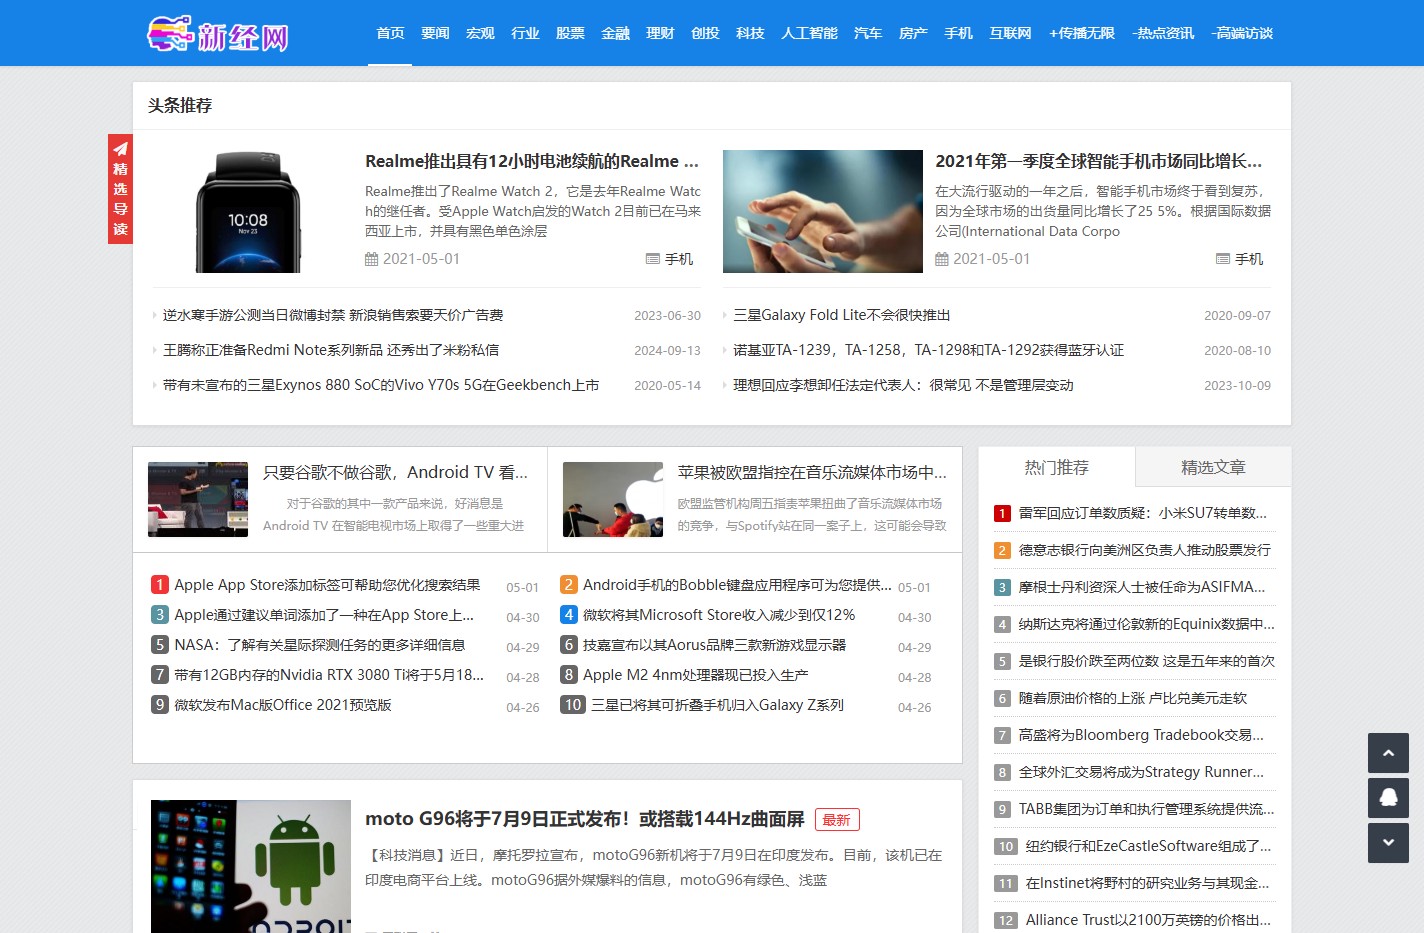Open ranked item 9 微软发布Mac版Office 2021
The width and height of the screenshot is (1424, 933).
(x=283, y=705)
